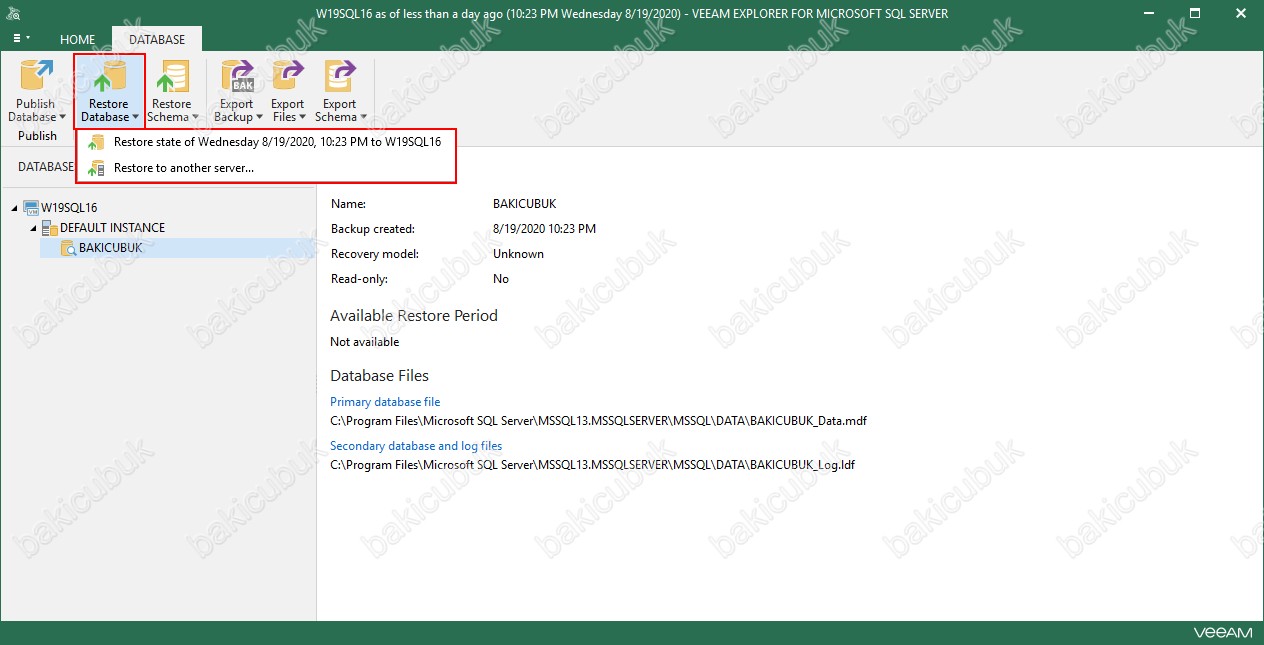Click the Export Schema icon
Image resolution: width=1264 pixels, height=645 pixels.
[340, 78]
